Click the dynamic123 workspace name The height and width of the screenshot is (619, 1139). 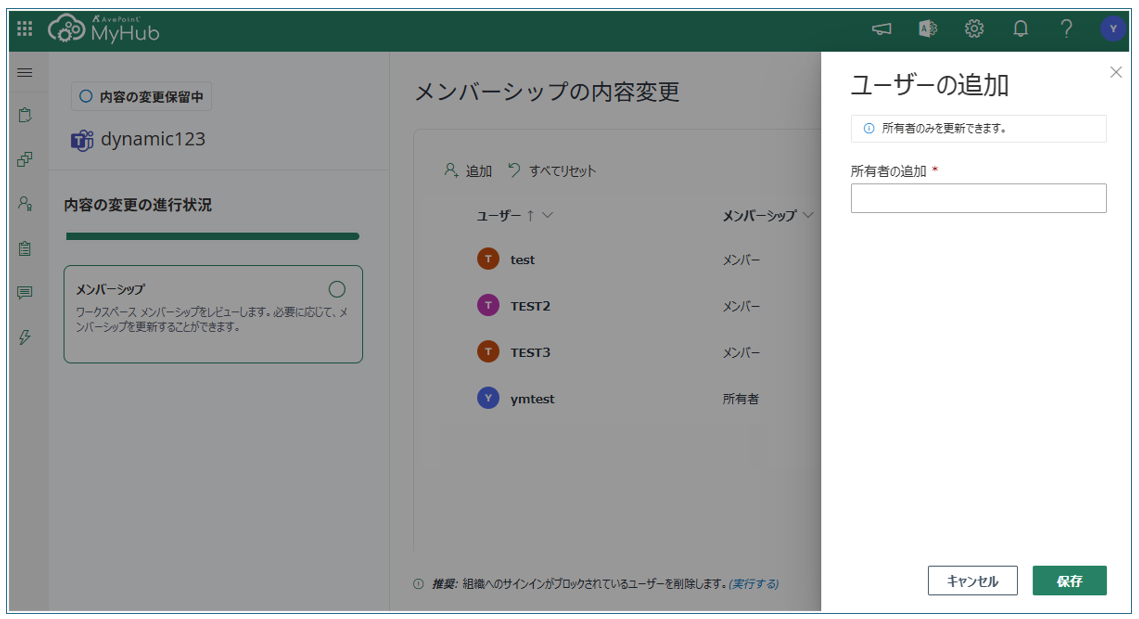[153, 139]
